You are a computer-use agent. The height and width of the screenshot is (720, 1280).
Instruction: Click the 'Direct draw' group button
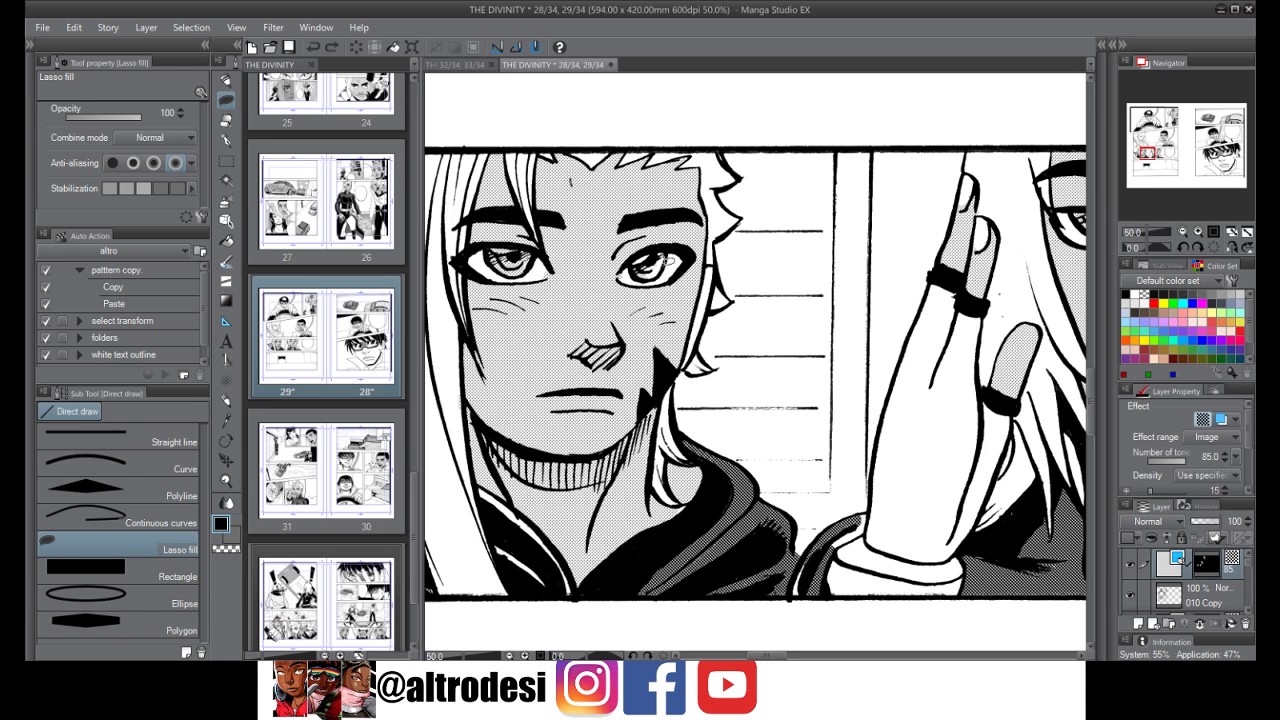[69, 412]
